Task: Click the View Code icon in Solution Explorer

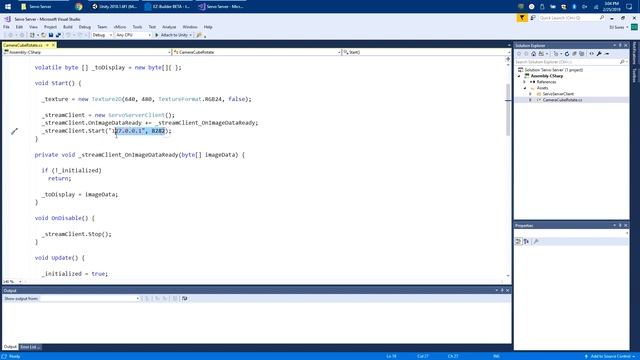Action: click(x=591, y=54)
